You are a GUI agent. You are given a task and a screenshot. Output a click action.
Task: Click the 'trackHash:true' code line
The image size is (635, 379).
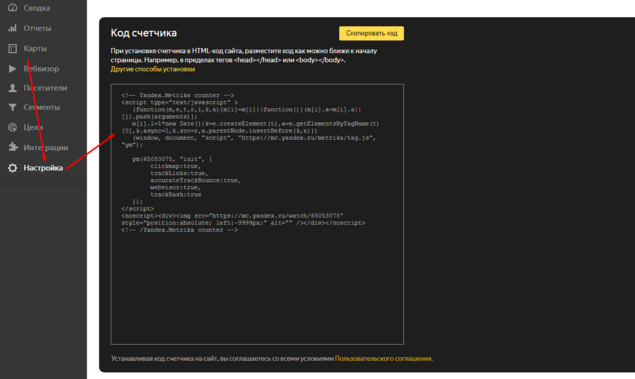tap(176, 194)
